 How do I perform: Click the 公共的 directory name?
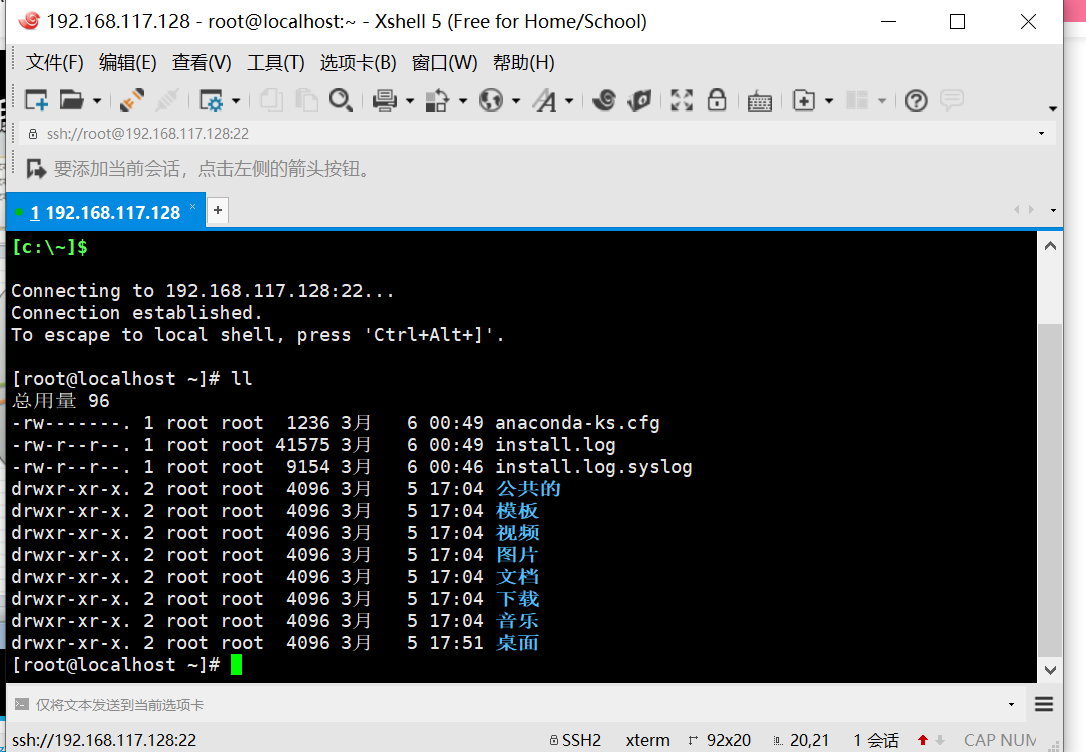point(528,489)
